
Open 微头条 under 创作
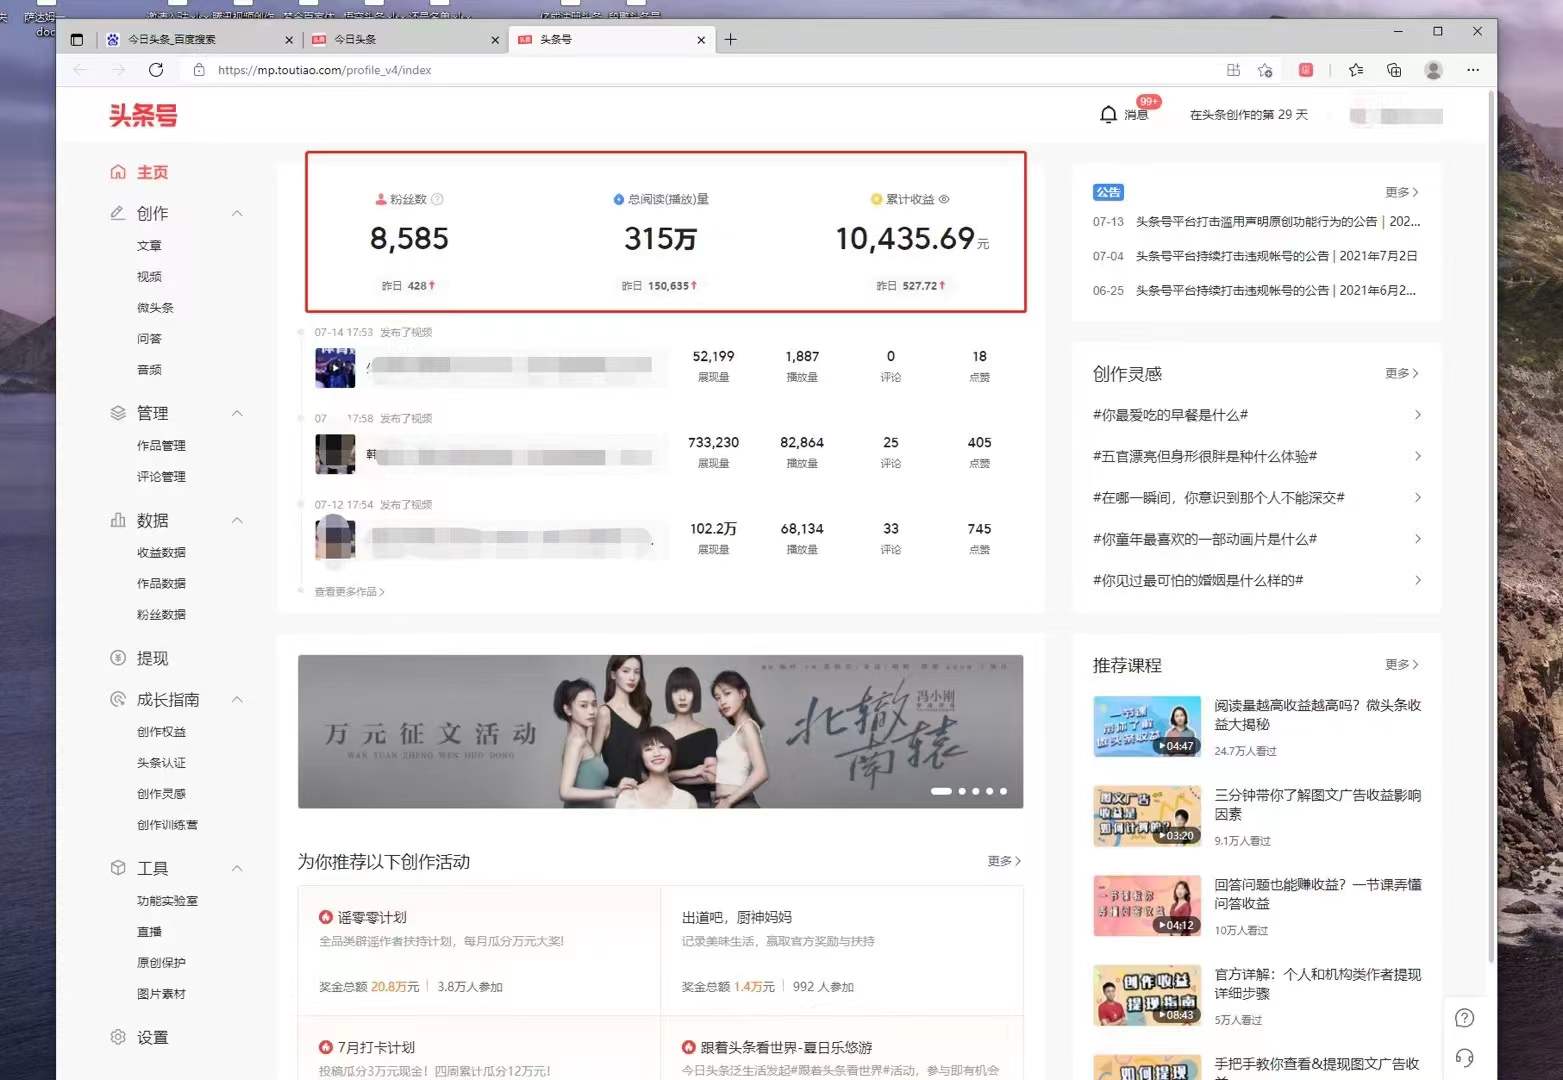(x=155, y=307)
